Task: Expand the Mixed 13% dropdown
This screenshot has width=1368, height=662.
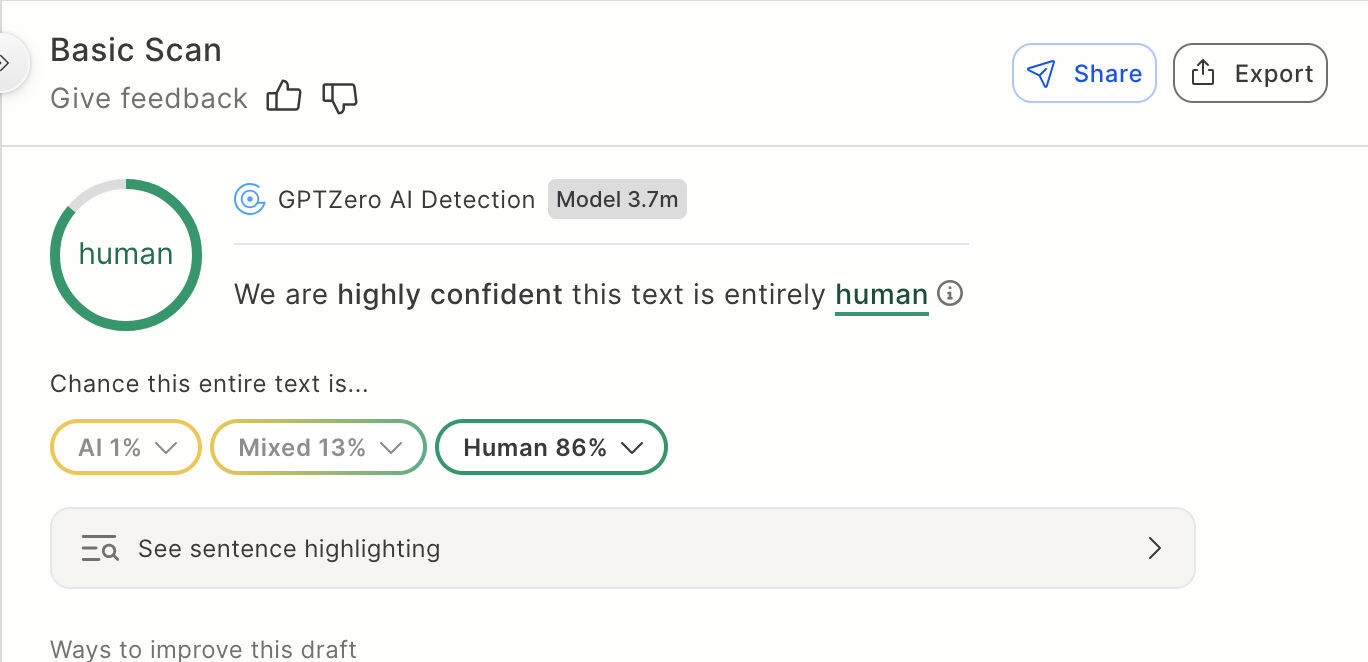Action: (x=319, y=447)
